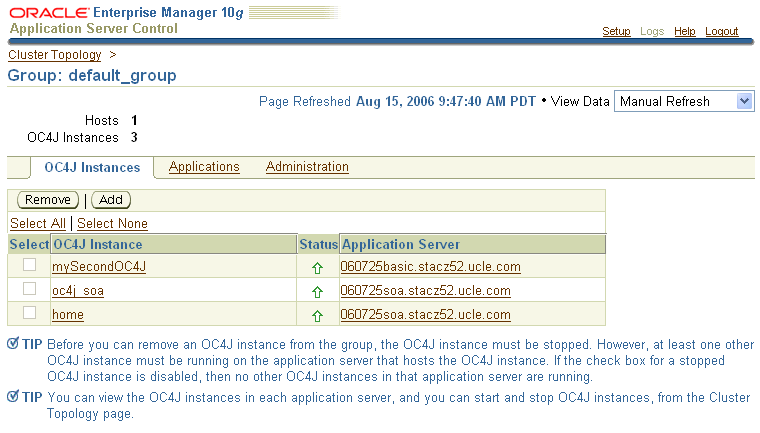The height and width of the screenshot is (433, 760).
Task: Click the Group: default_group heading
Action: click(x=92, y=76)
